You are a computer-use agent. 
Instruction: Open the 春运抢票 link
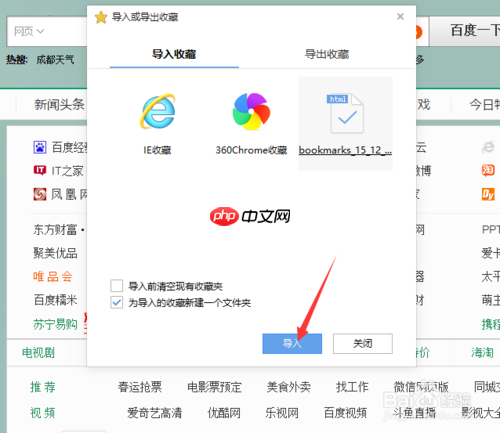[140, 387]
